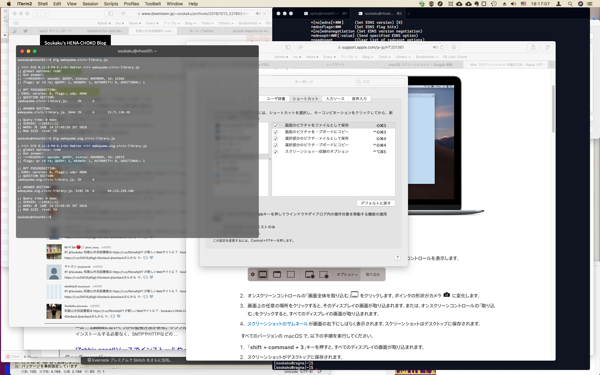Open the Session menu

90,3
